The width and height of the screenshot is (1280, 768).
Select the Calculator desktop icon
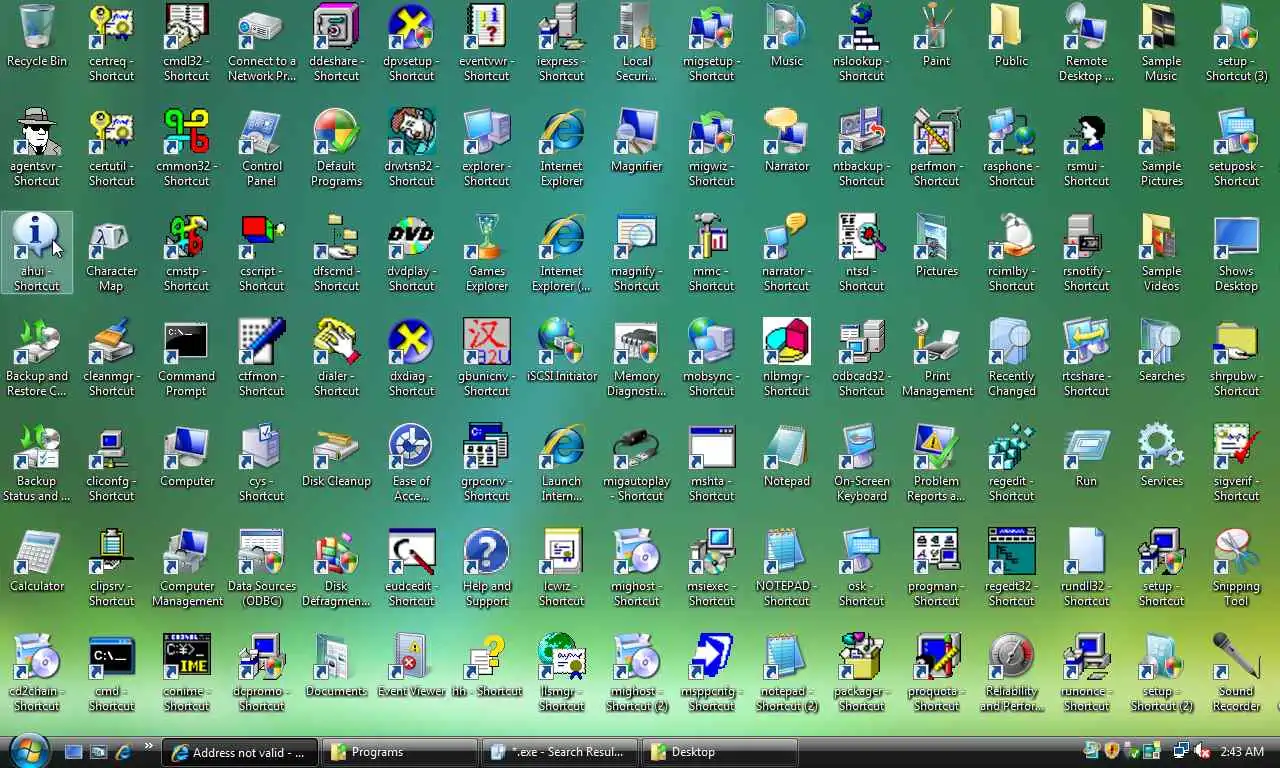pyautogui.click(x=37, y=561)
